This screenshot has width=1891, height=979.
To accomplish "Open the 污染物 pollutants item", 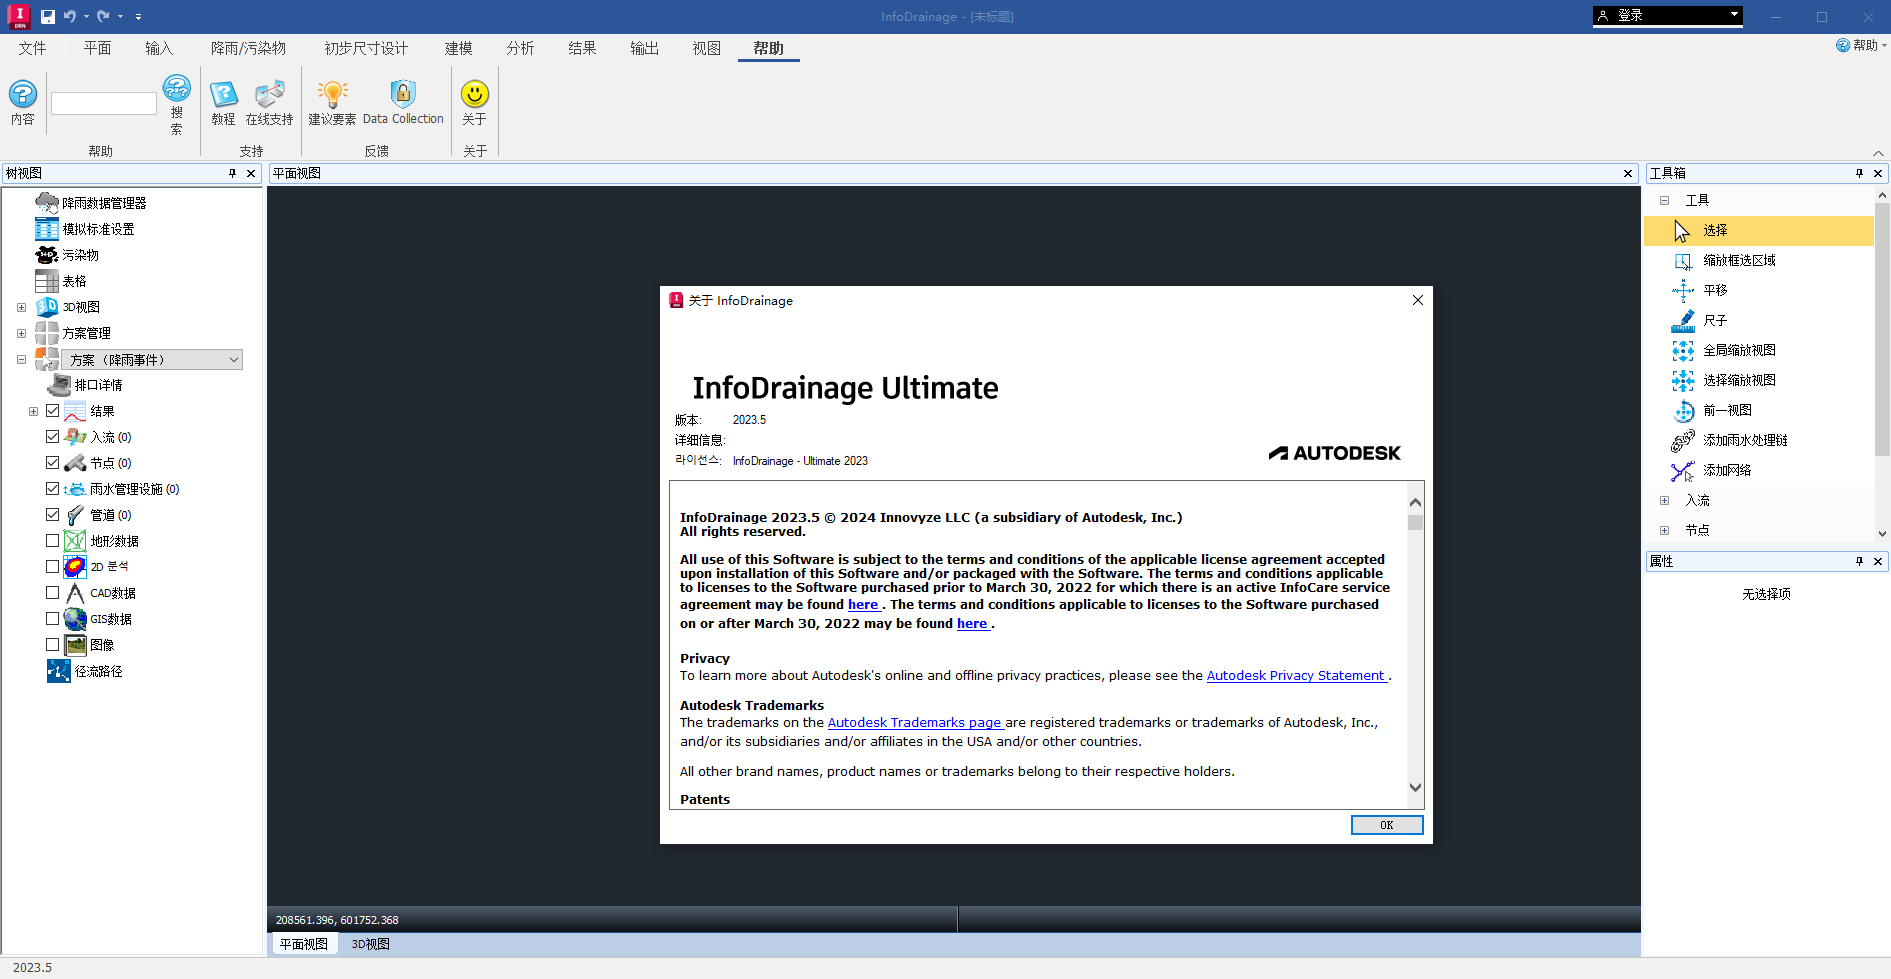I will tap(67, 255).
